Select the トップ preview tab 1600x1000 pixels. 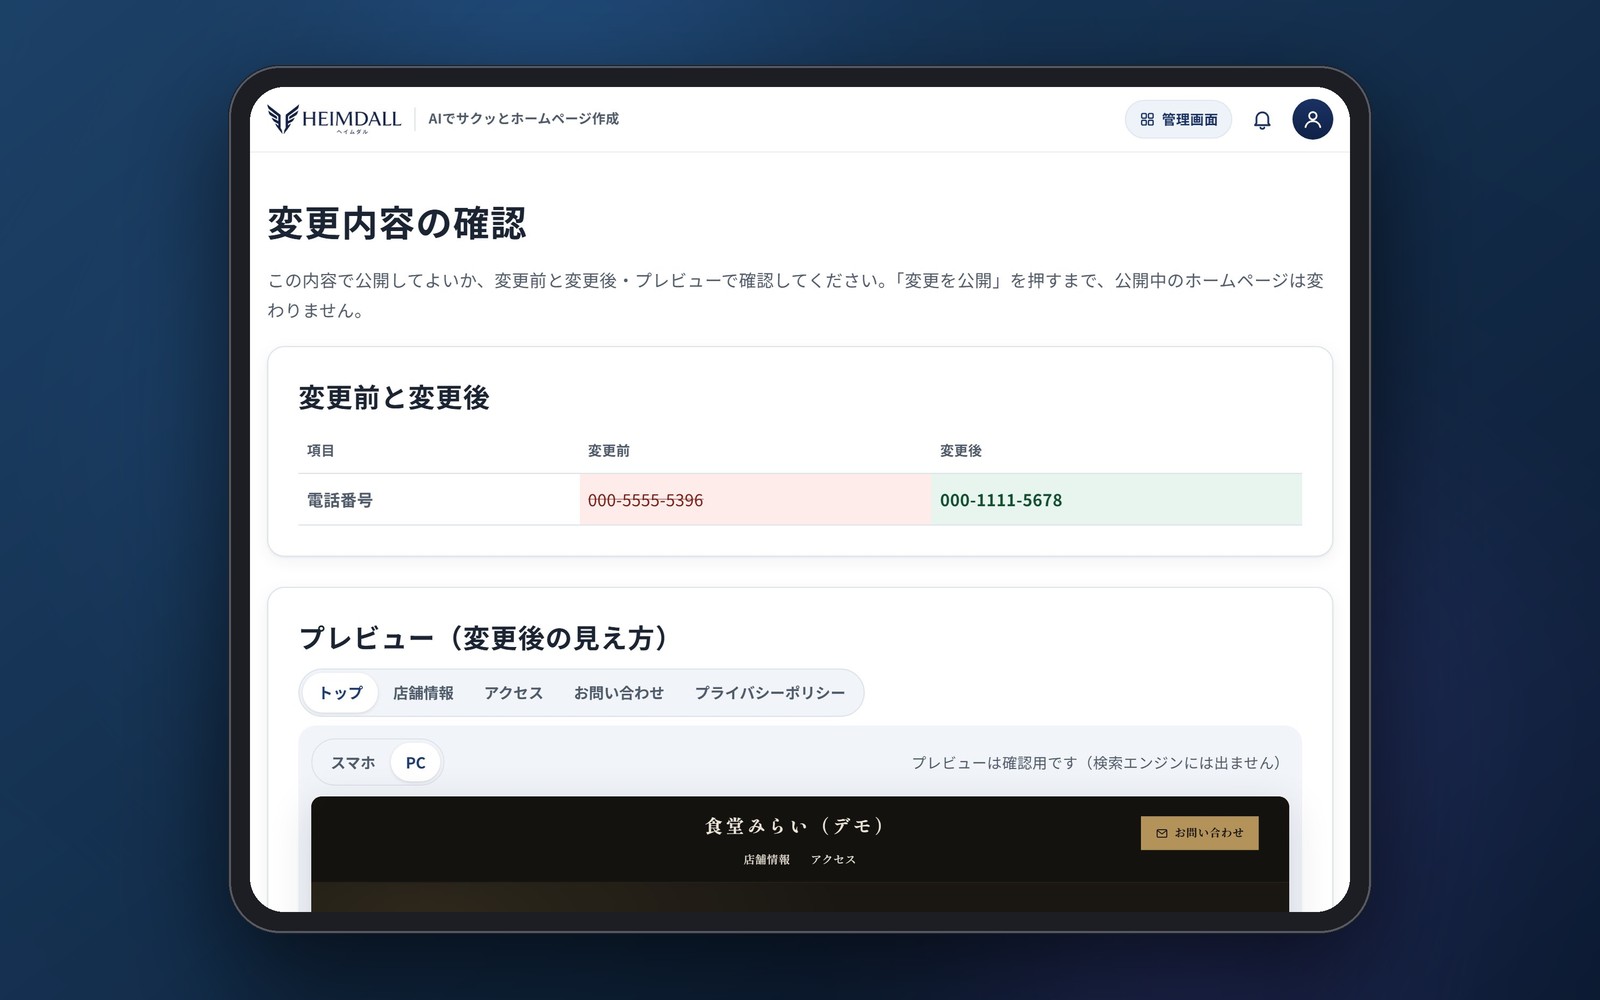coord(341,693)
